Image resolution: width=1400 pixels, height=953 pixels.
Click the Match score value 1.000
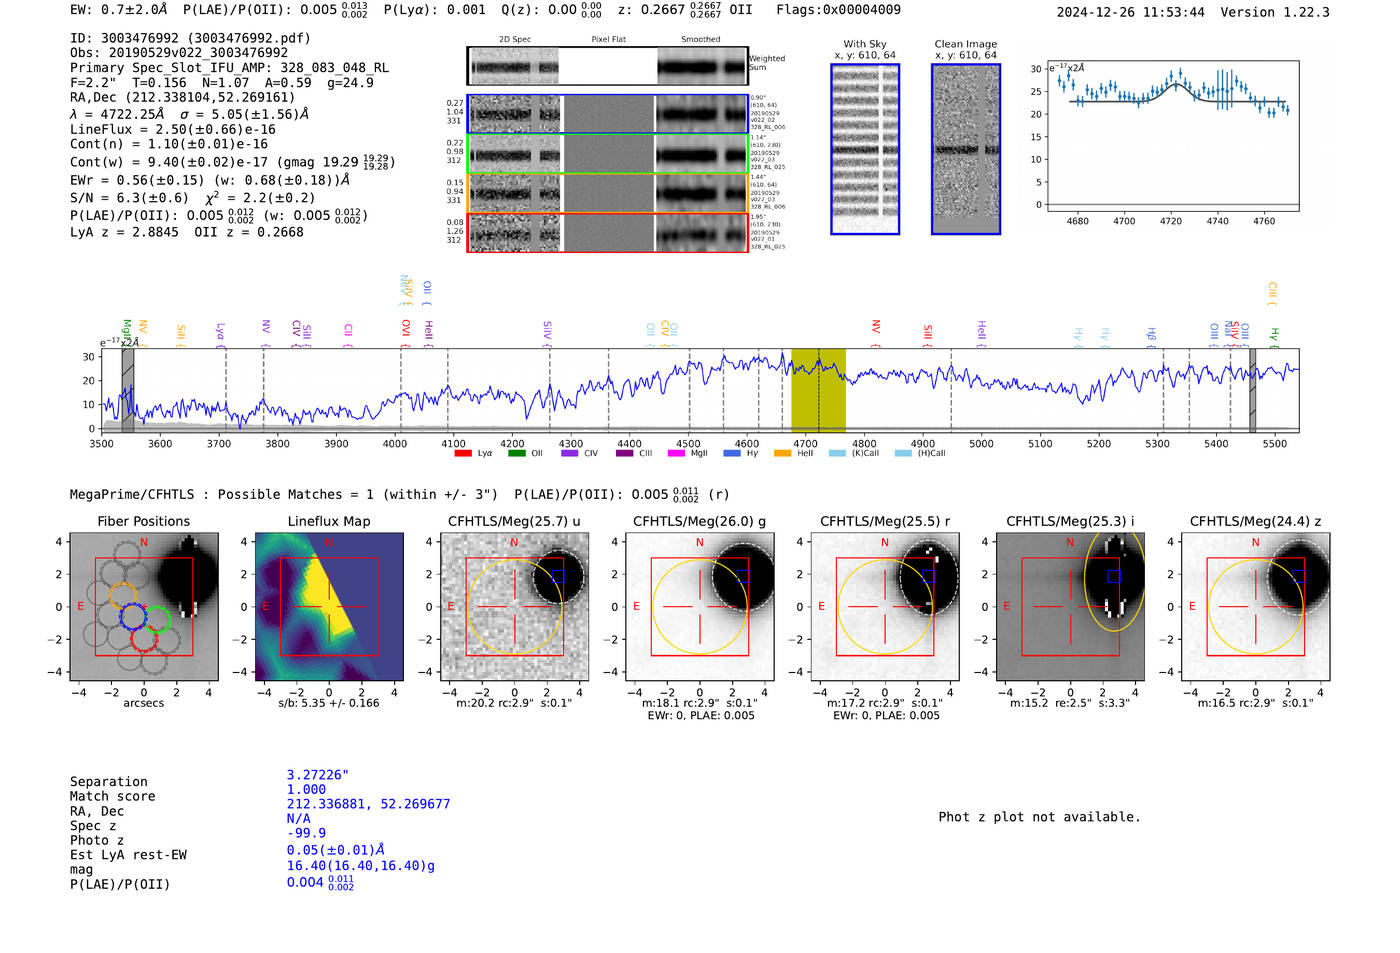pyautogui.click(x=306, y=789)
